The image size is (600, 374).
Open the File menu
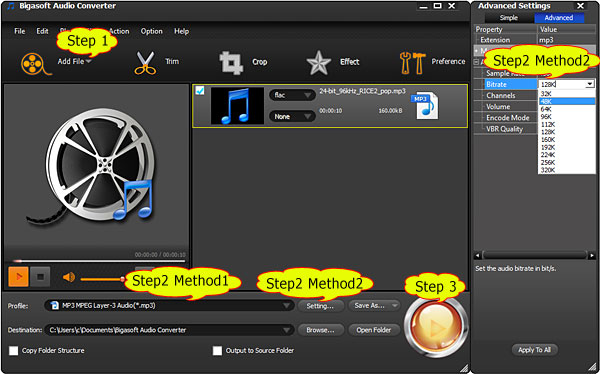point(20,31)
